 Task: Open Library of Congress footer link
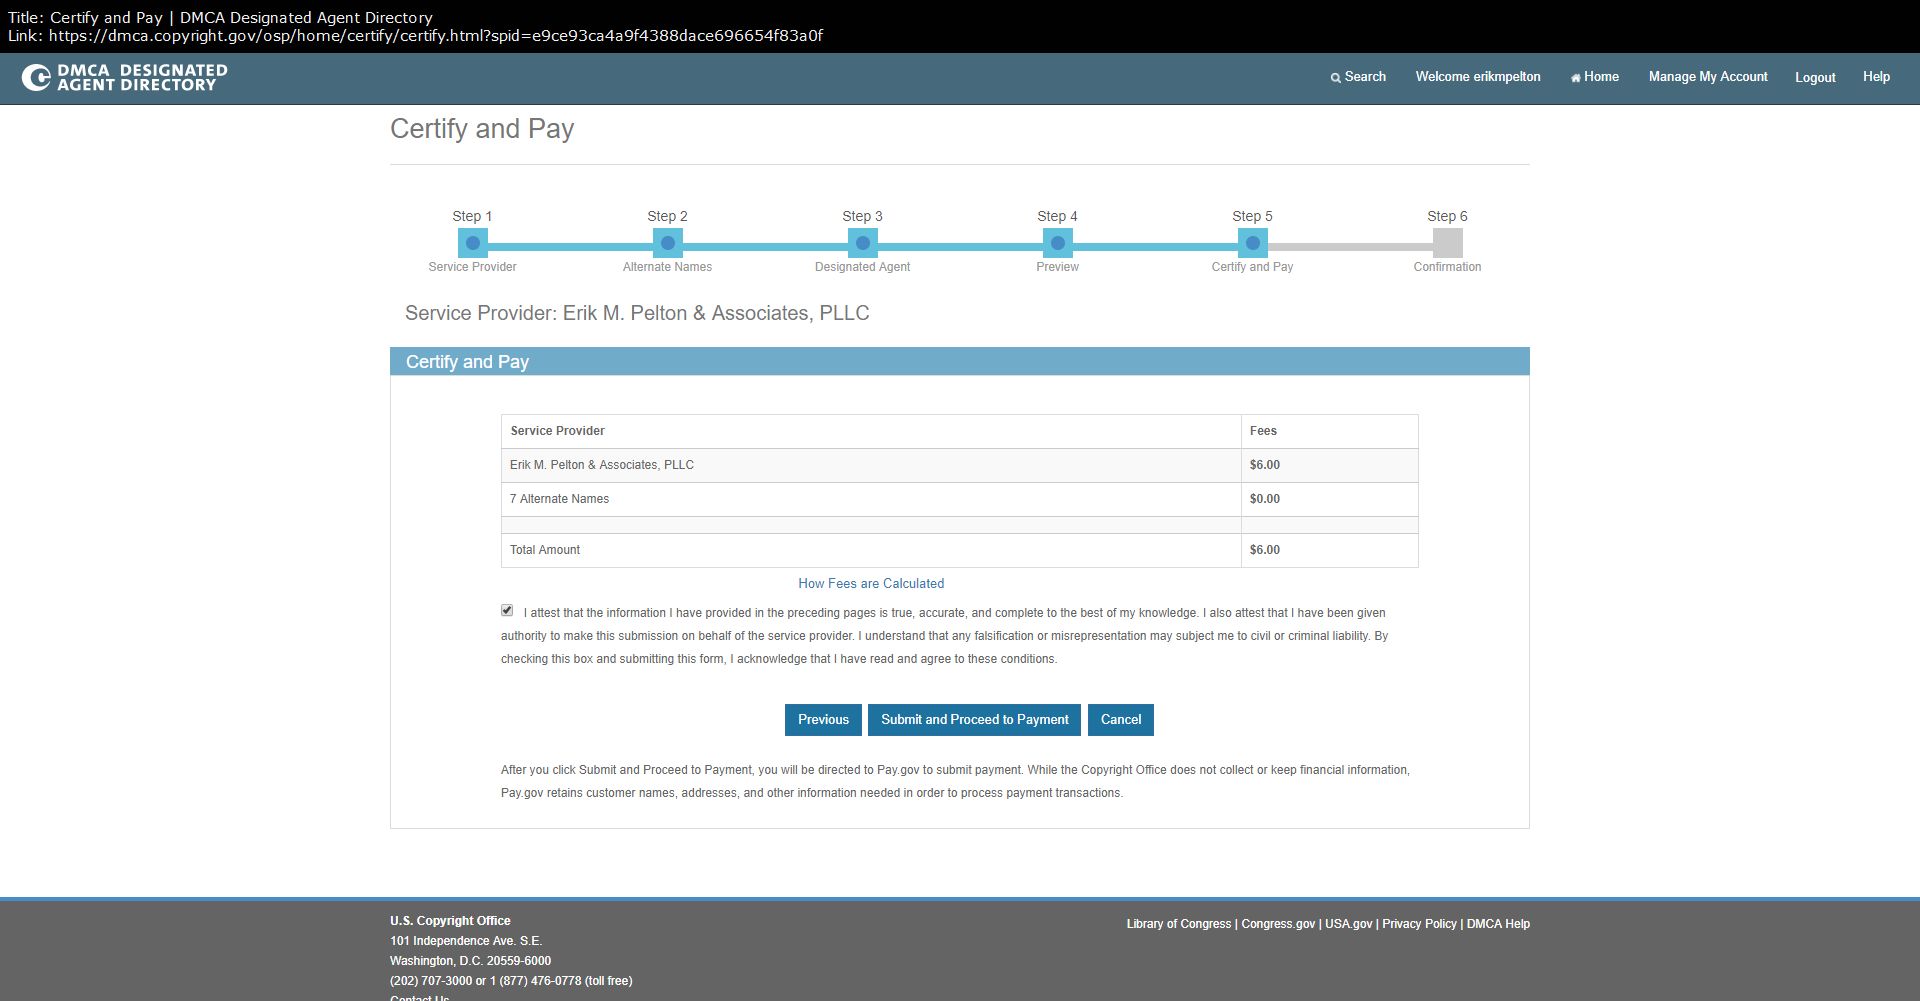[1179, 924]
